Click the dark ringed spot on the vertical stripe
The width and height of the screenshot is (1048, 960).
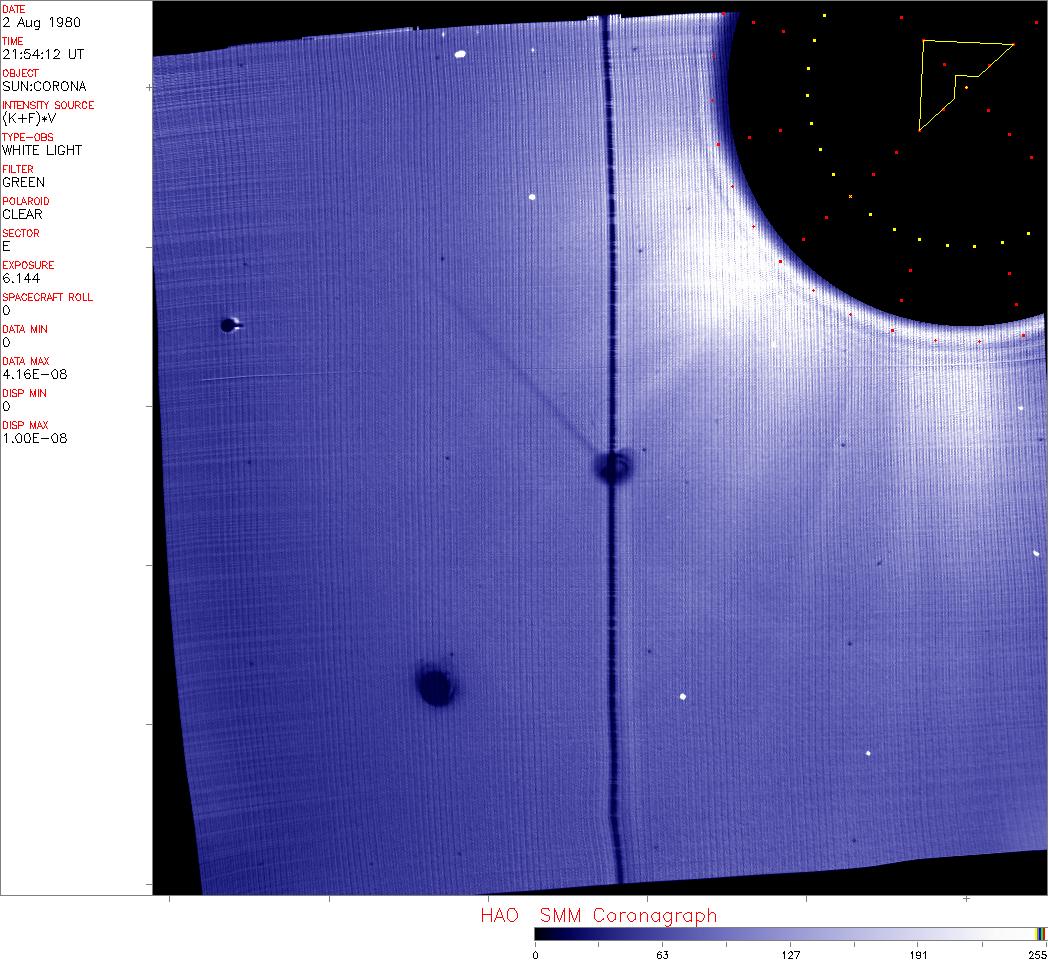pyautogui.click(x=612, y=466)
